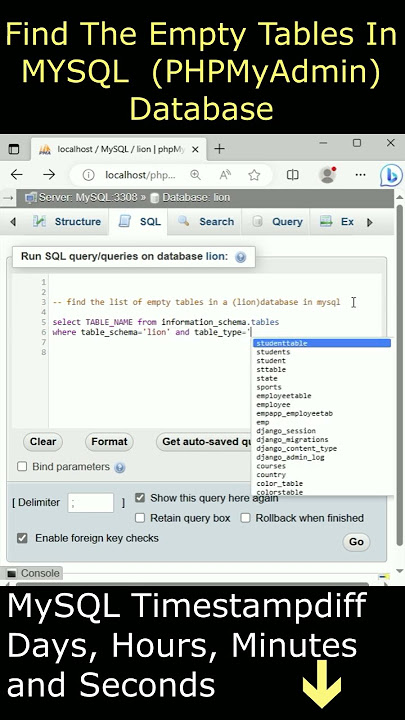This screenshot has width=405, height=720.
Task: Click the browser back arrow
Action: pos(17,174)
